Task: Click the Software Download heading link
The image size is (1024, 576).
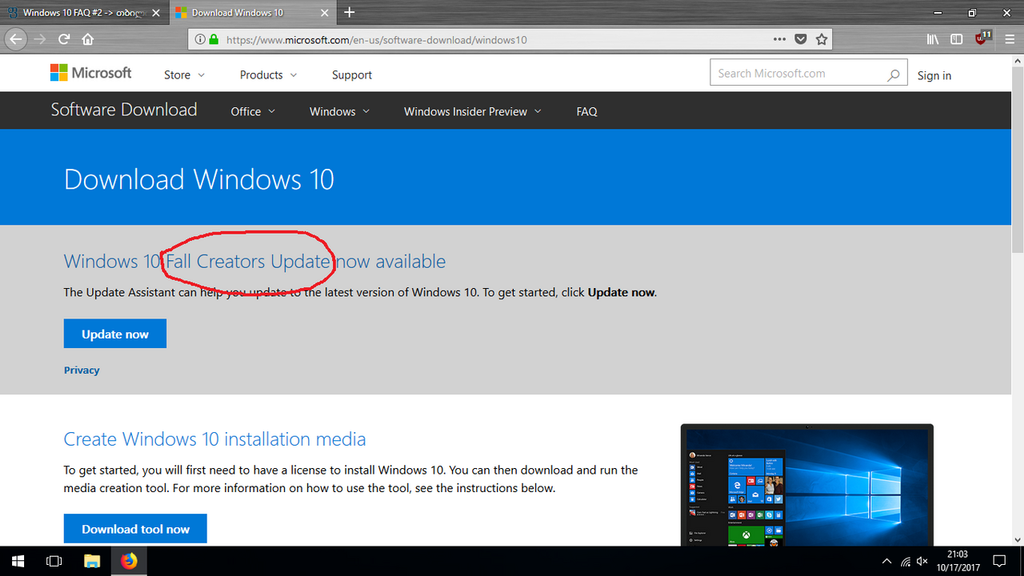Action: pyautogui.click(x=123, y=110)
